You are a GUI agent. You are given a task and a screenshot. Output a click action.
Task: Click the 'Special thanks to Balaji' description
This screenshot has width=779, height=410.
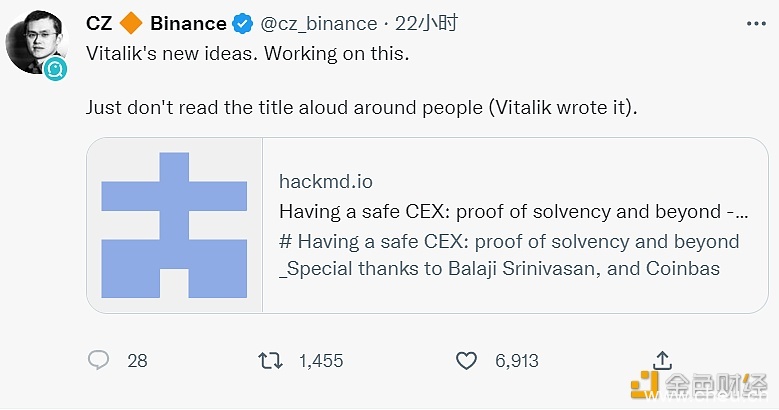500,268
